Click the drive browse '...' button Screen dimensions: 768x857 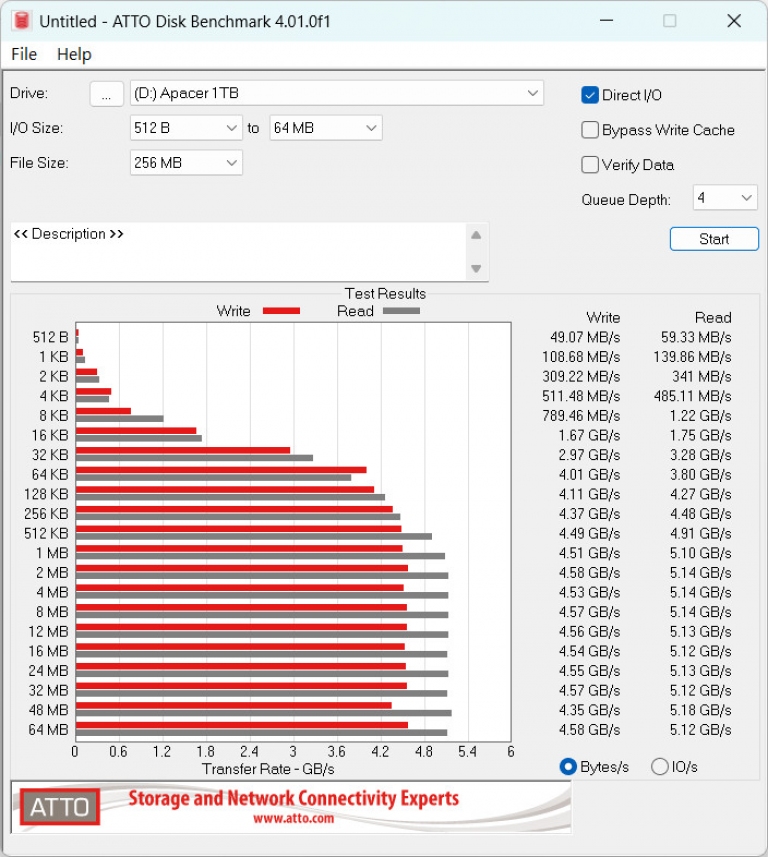coord(107,94)
